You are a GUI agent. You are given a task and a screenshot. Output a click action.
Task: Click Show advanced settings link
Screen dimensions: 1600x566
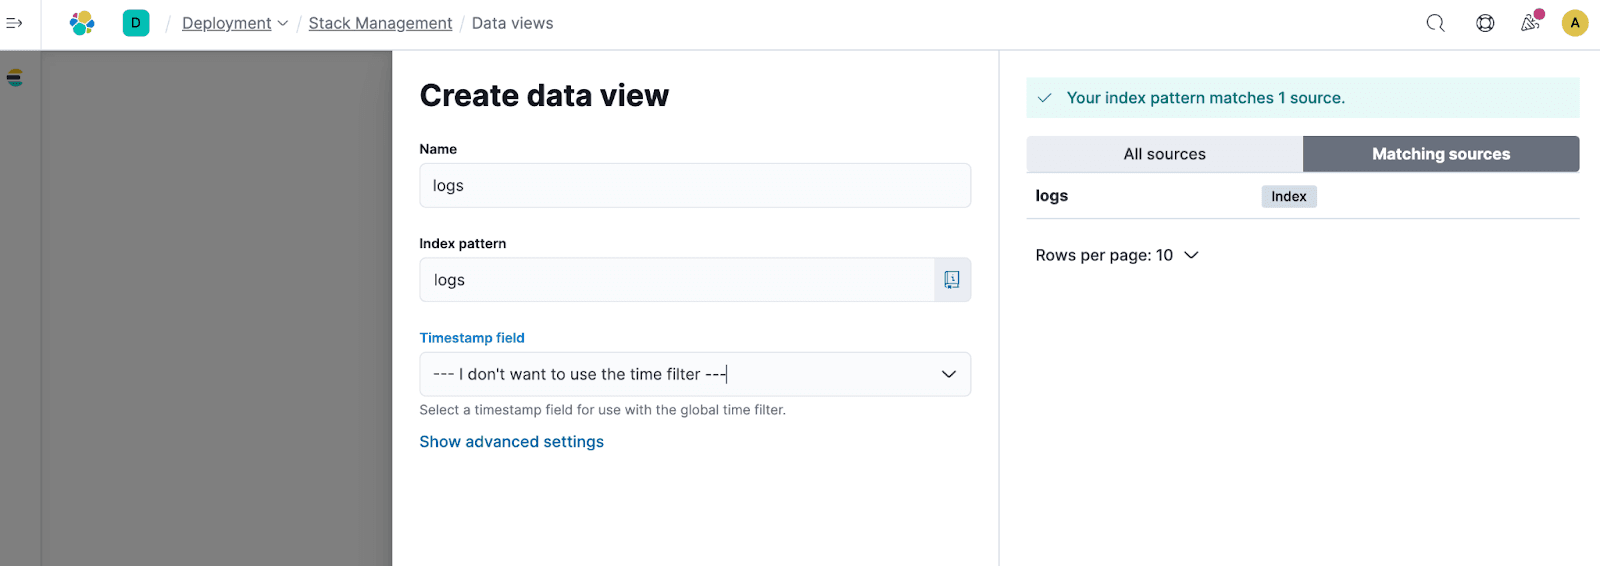[x=511, y=442]
